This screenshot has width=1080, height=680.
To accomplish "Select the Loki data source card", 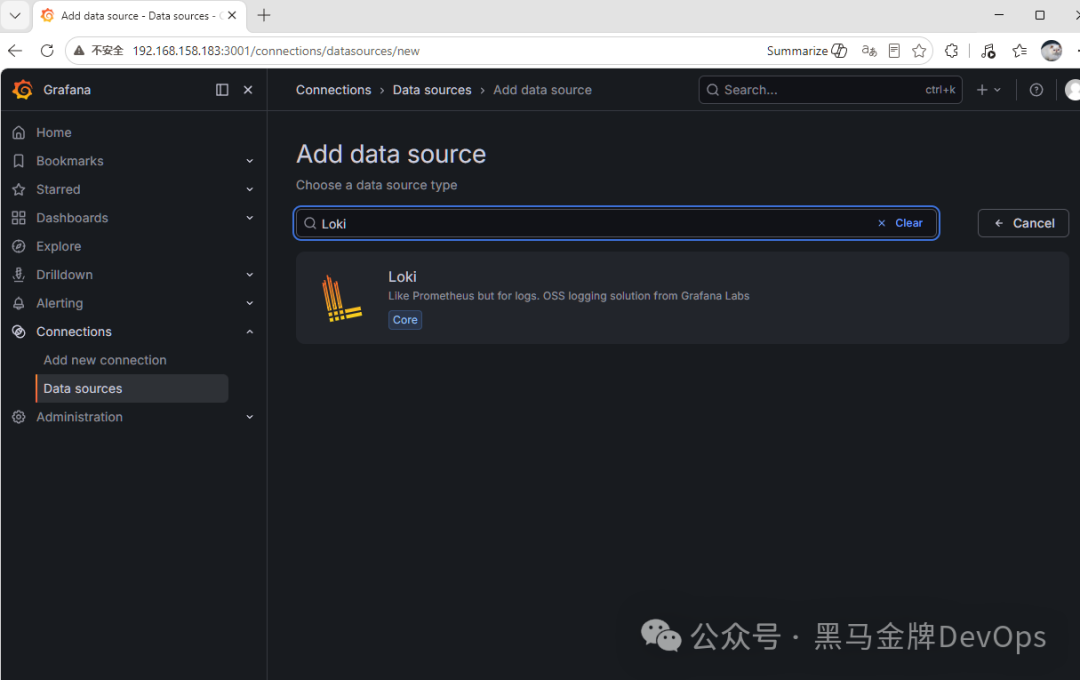I will [682, 298].
